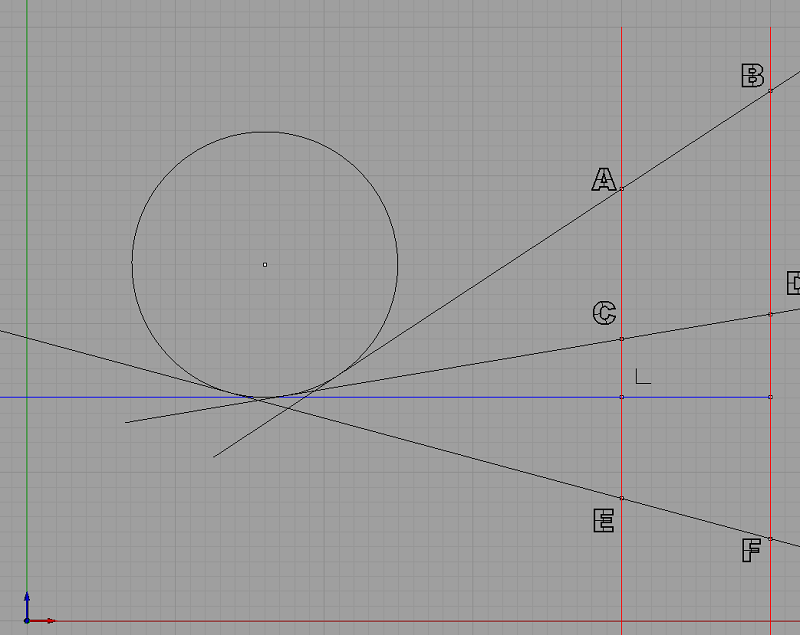800x635 pixels.
Task: Click the point beside label A
Action: [x=621, y=189]
